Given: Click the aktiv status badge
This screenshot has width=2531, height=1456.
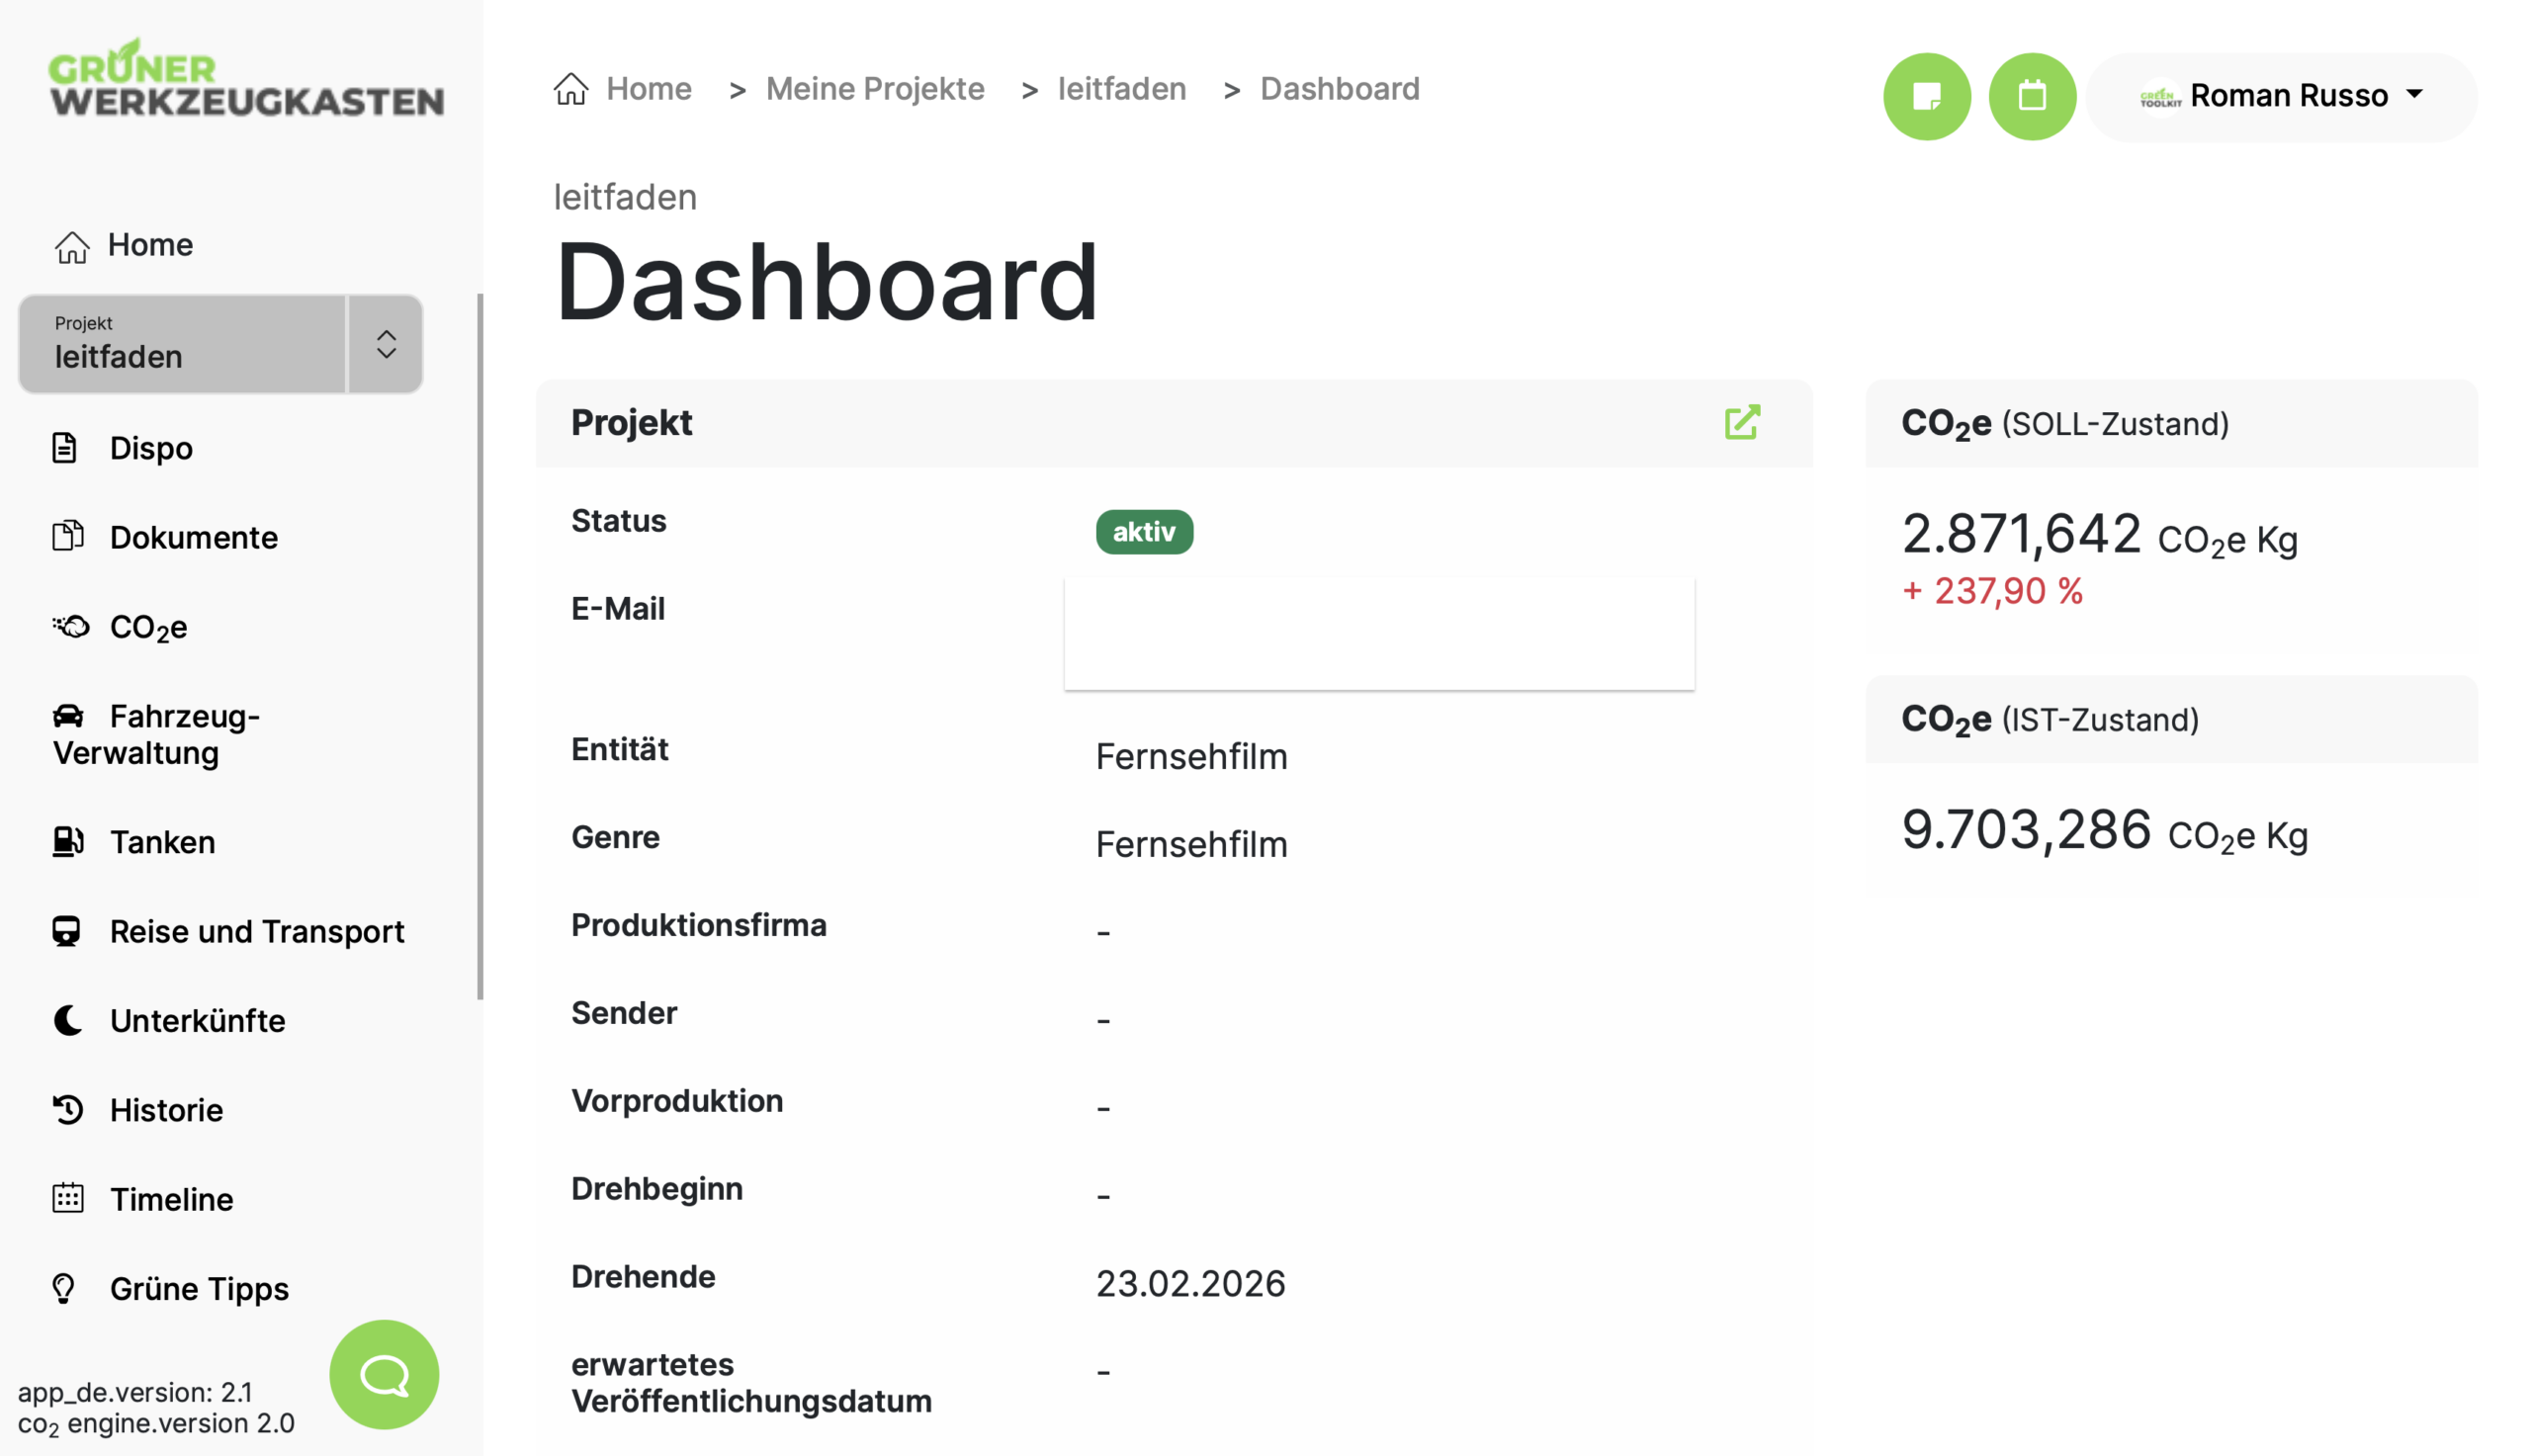Looking at the screenshot, I should [x=1143, y=532].
